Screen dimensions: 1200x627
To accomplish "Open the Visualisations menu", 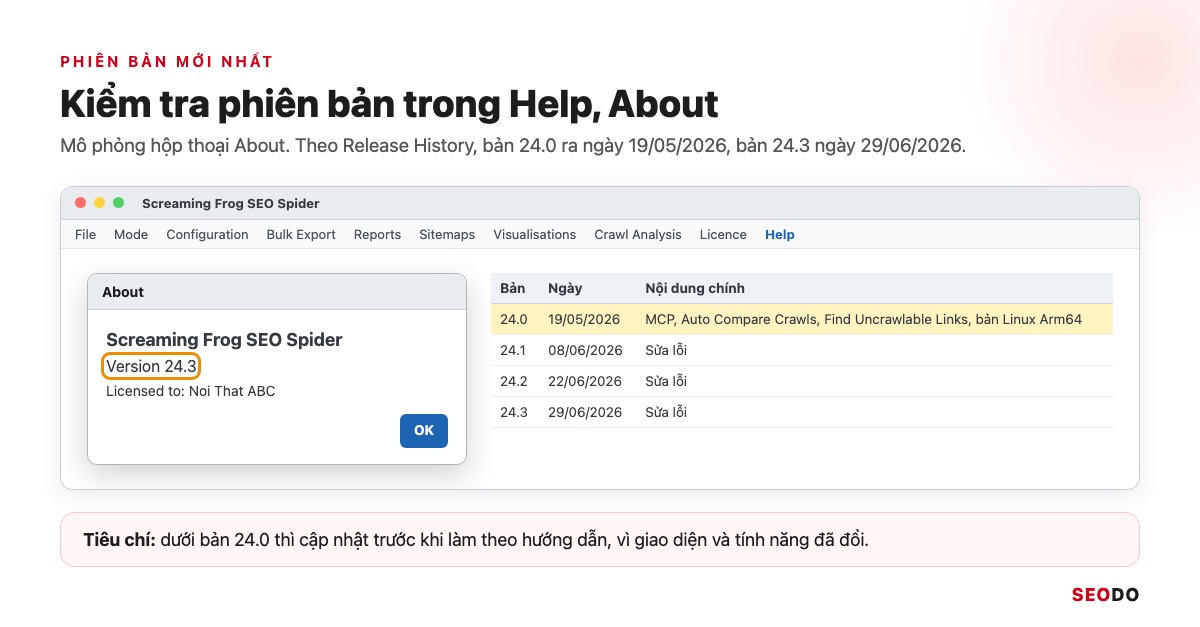I will (534, 234).
